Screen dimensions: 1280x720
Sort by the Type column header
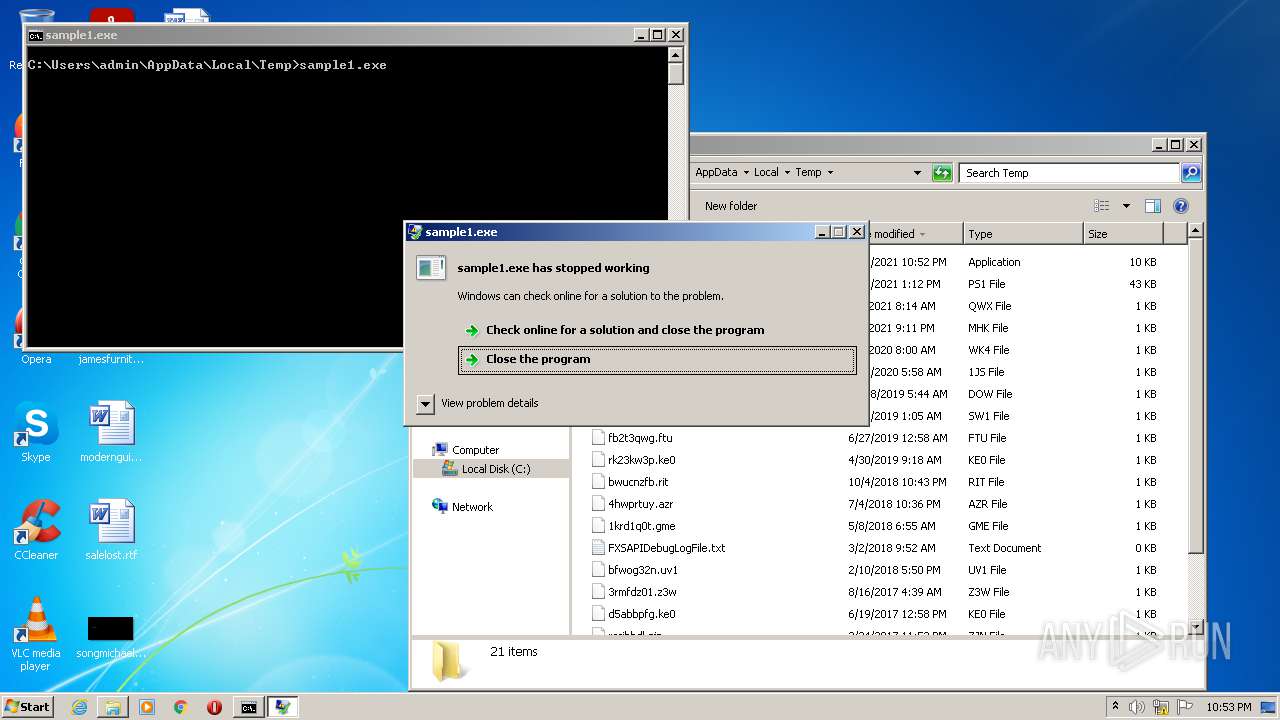pyautogui.click(x=1024, y=234)
